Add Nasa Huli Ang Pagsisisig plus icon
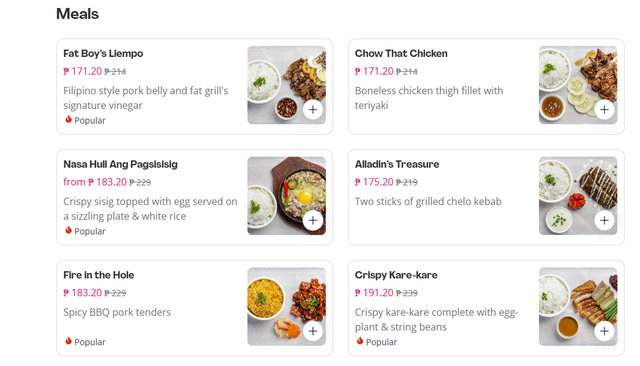 pos(313,220)
